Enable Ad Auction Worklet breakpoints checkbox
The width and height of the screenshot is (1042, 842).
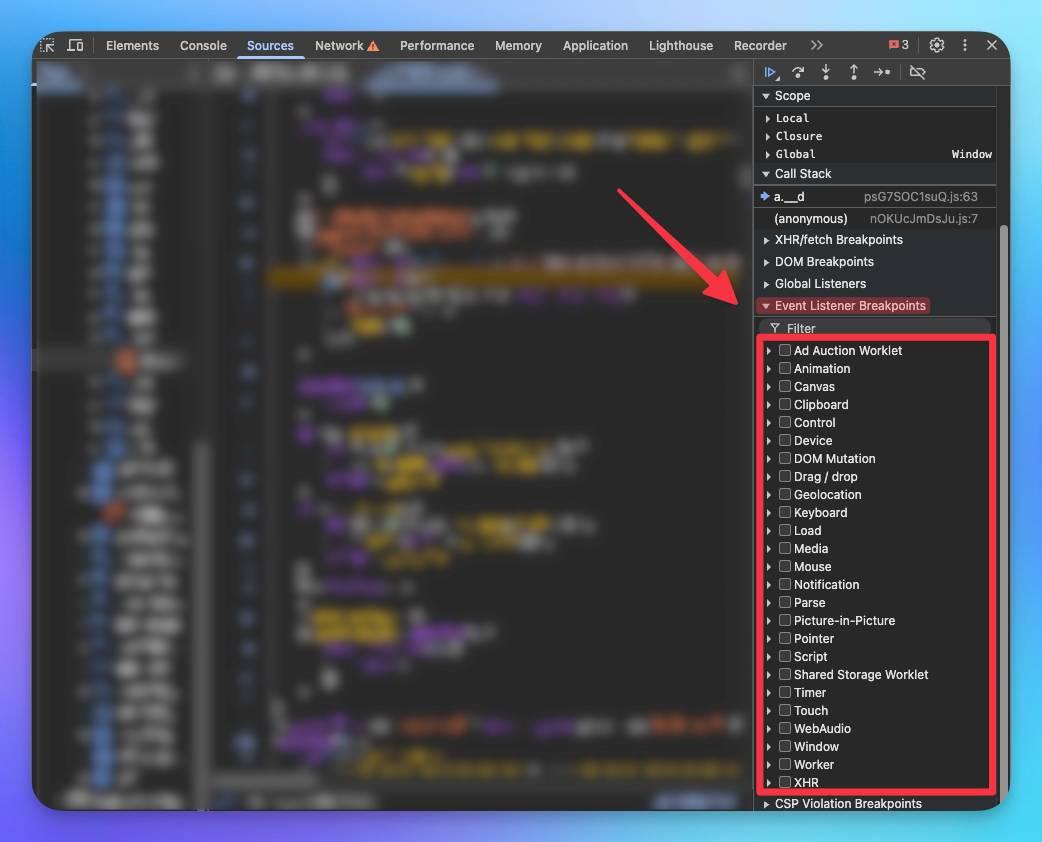tap(785, 350)
